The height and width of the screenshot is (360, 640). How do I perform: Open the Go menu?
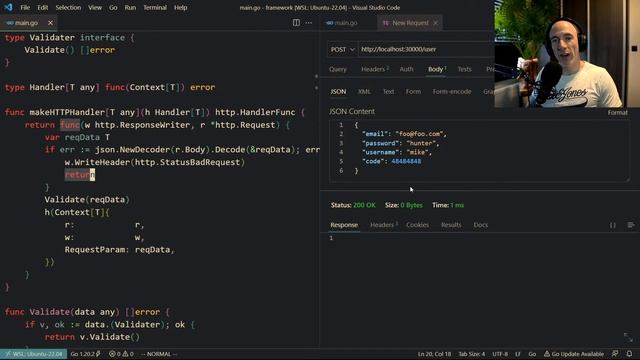click(x=113, y=7)
